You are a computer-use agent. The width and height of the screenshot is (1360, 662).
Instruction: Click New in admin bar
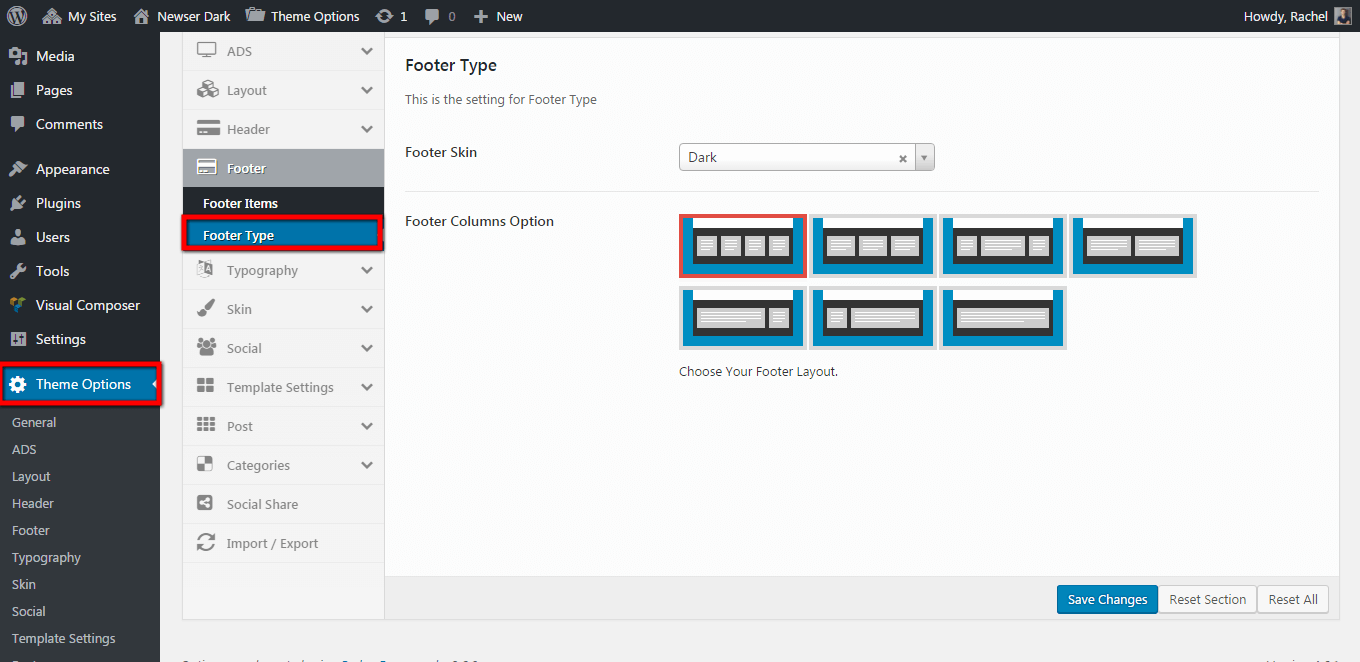[497, 16]
